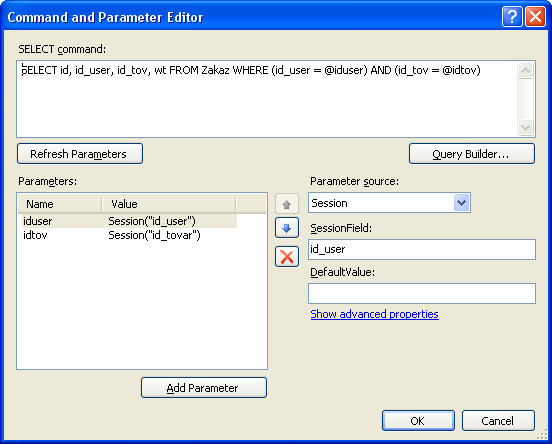Click Add Parameter button

coord(204,388)
